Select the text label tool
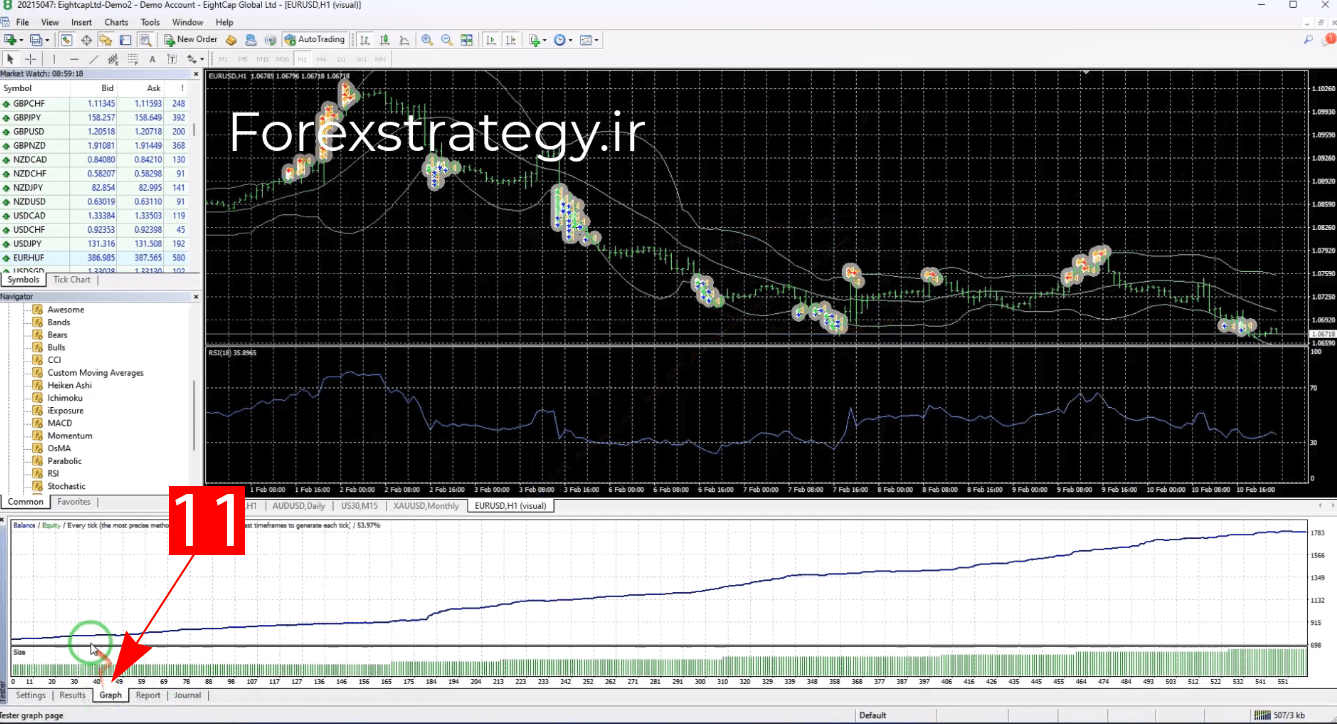1337x724 pixels. [172, 60]
